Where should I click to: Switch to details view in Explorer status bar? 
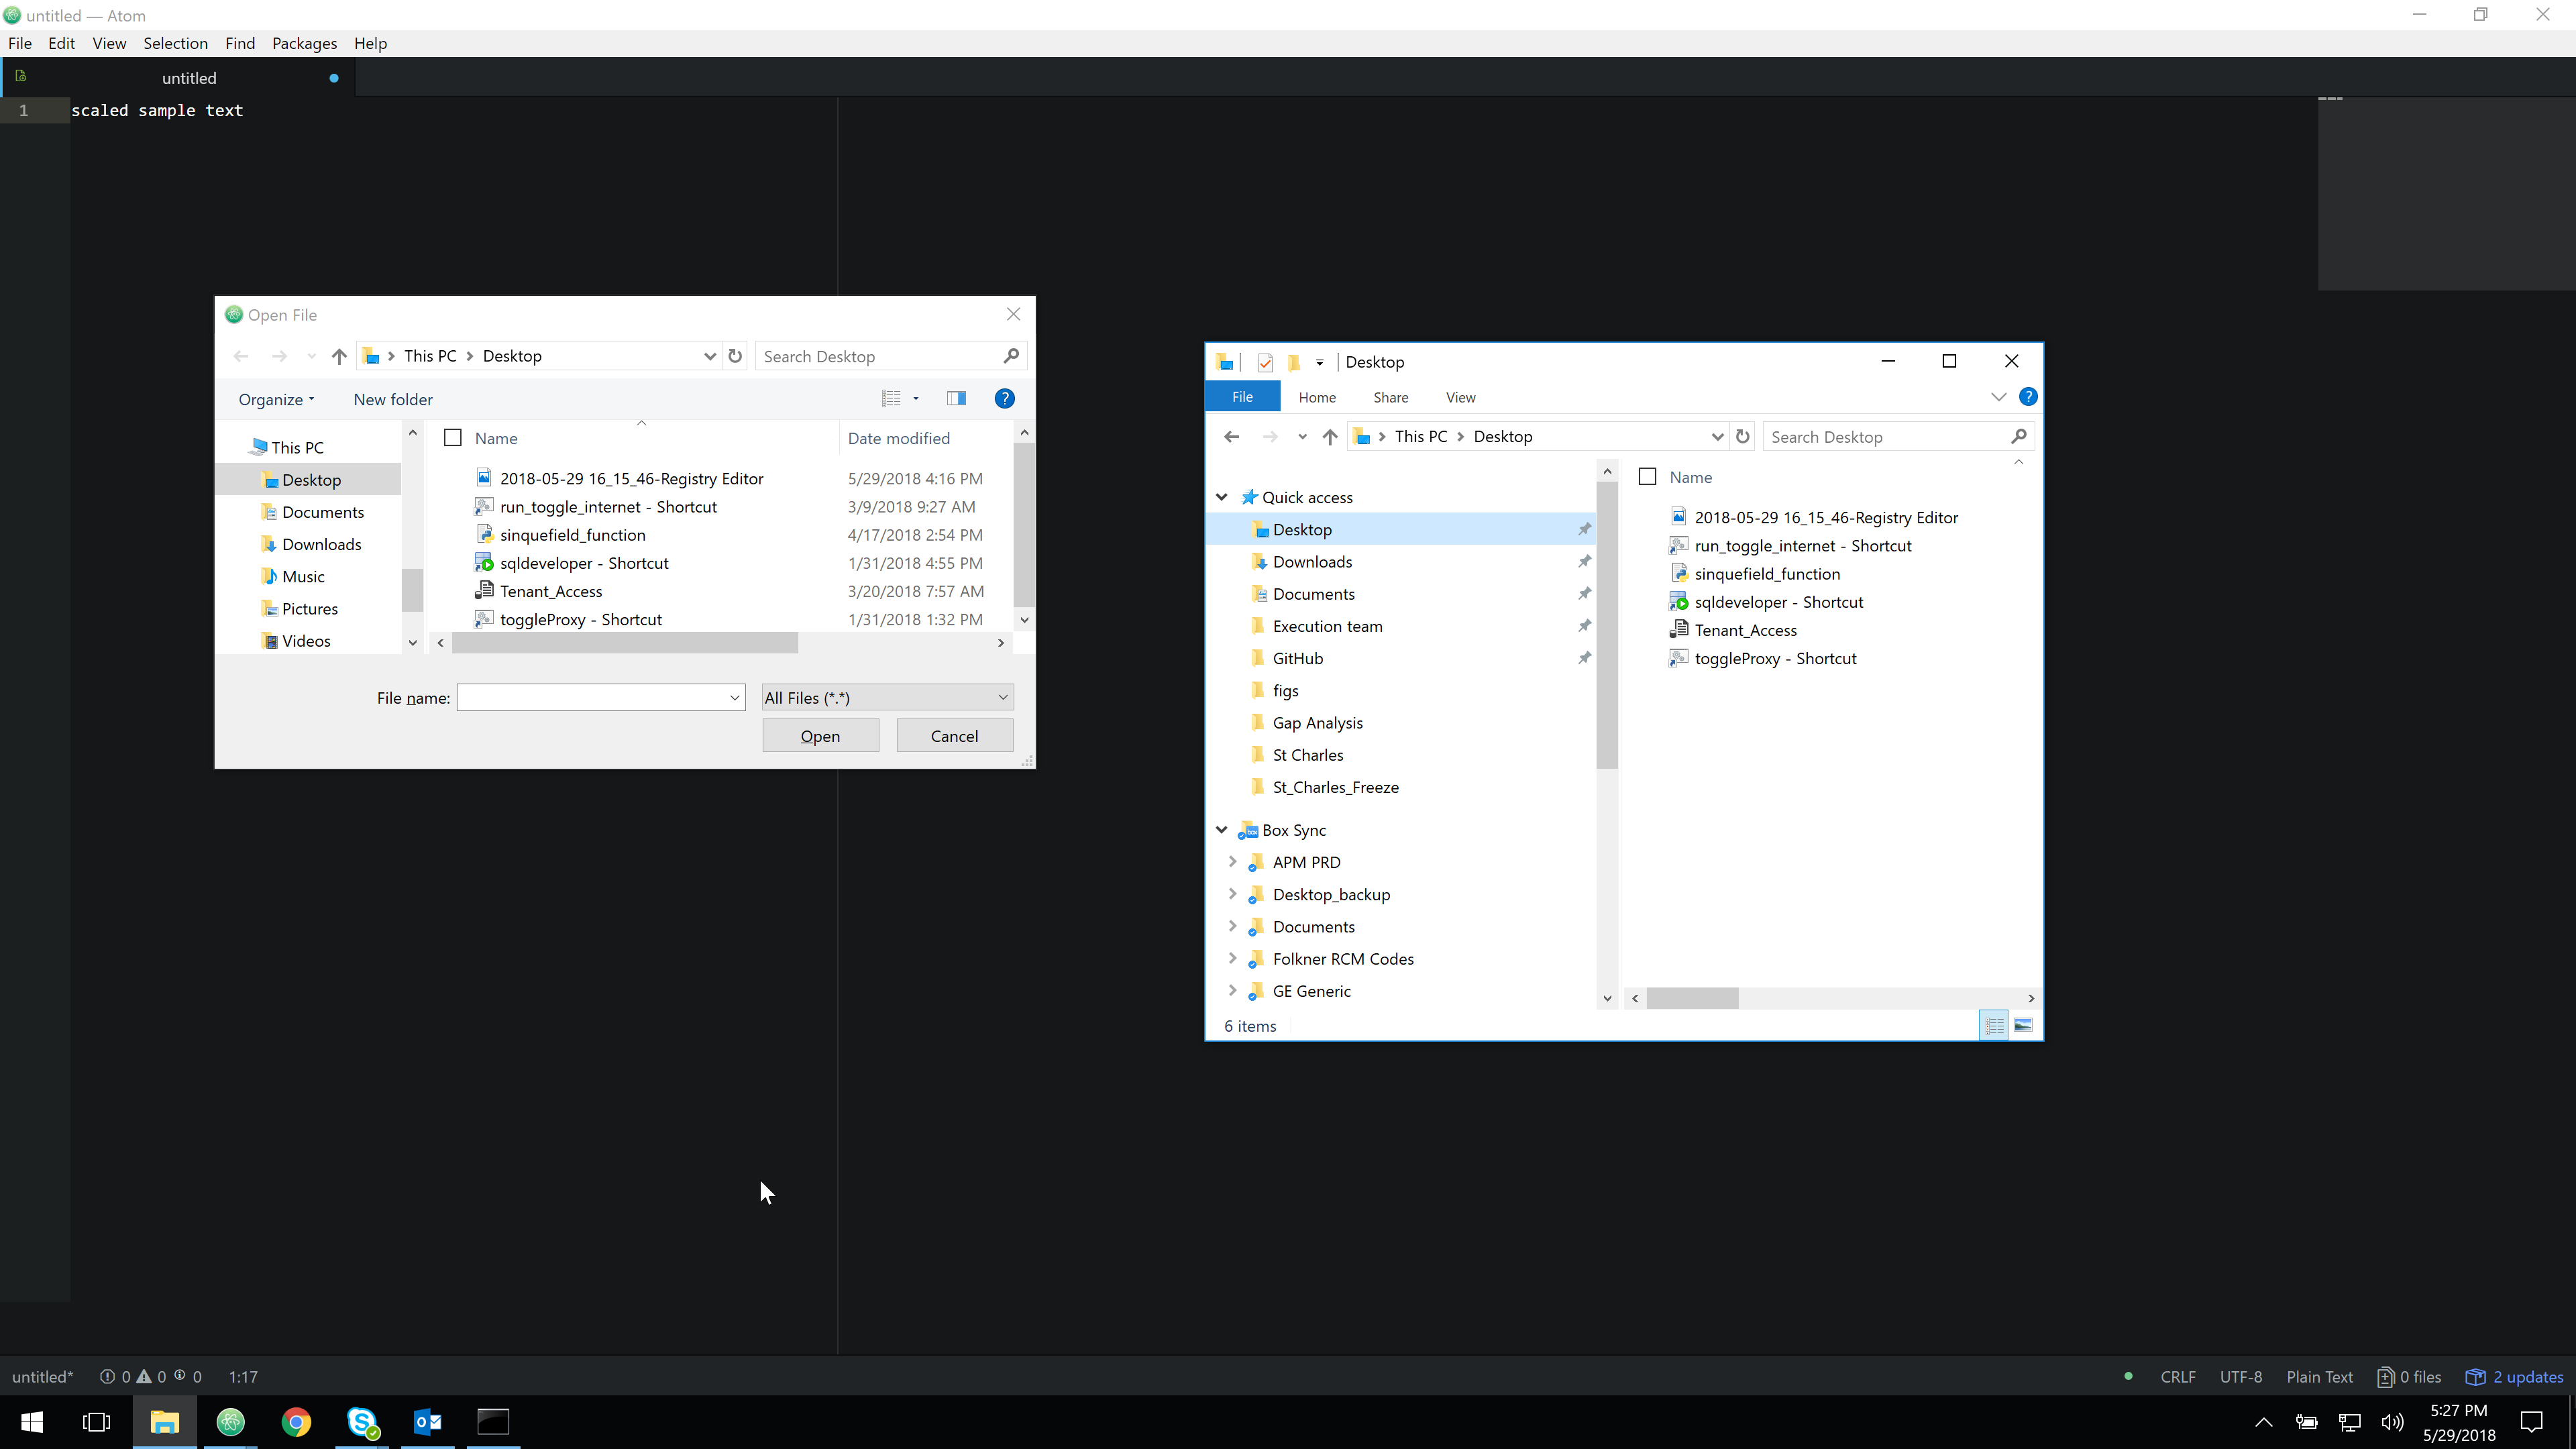coord(1994,1025)
